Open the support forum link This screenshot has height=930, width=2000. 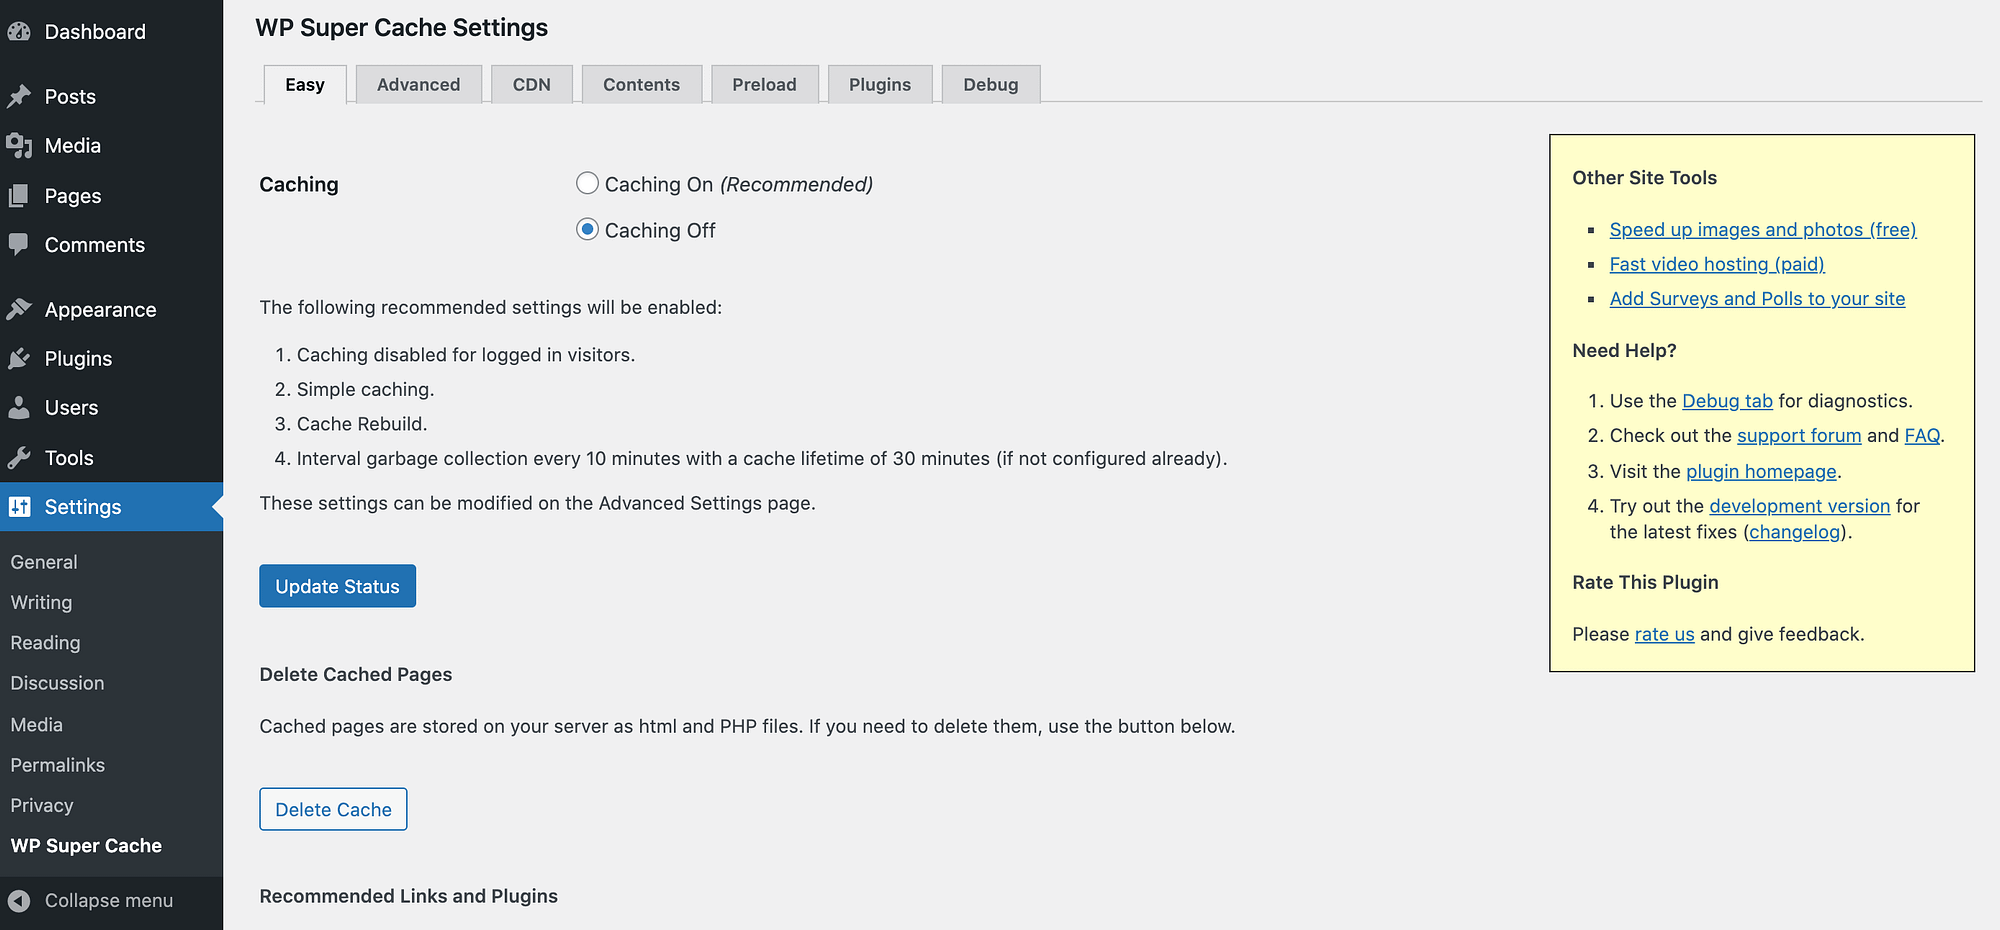[1799, 435]
